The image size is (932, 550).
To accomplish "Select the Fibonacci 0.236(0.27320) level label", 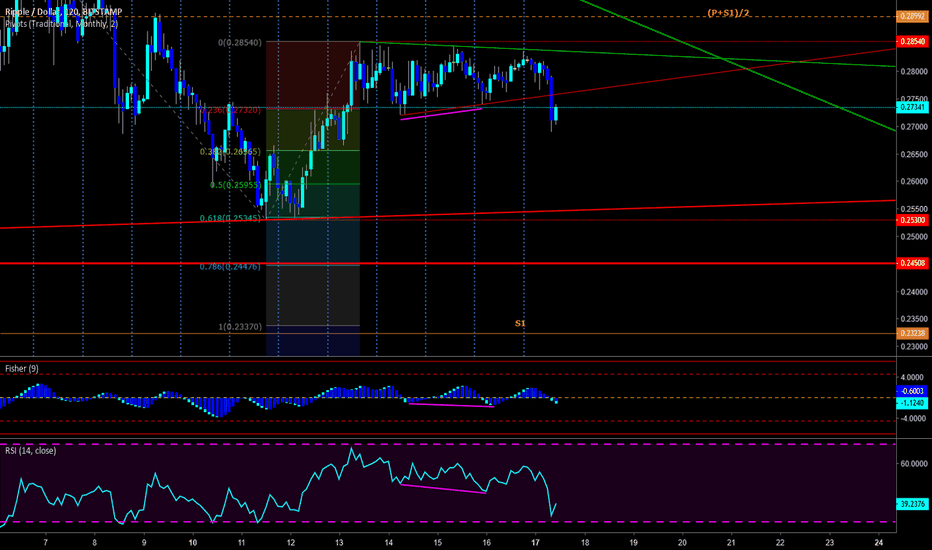I will point(231,110).
